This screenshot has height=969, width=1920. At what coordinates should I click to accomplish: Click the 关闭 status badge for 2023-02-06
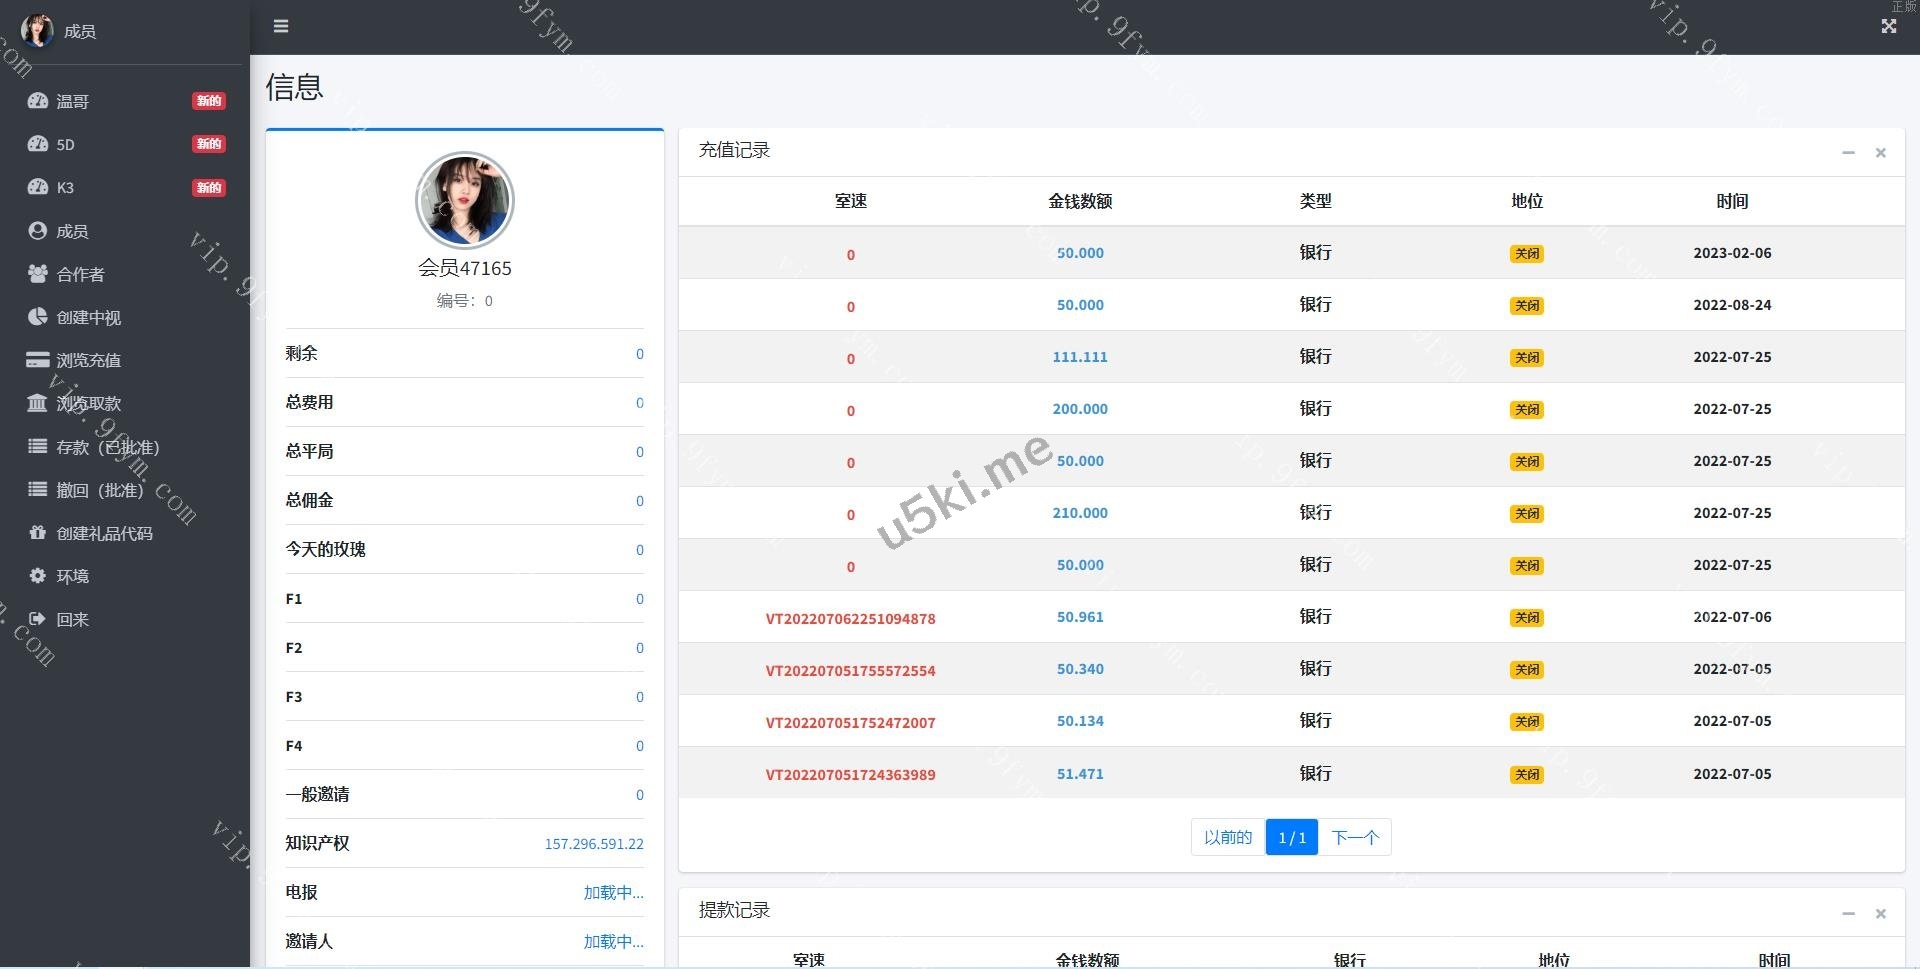point(1526,254)
